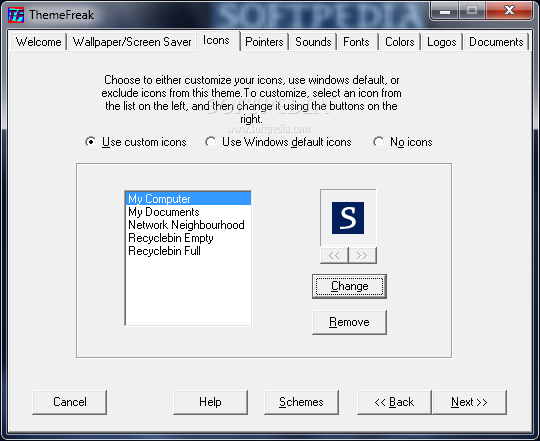
Task: Select Network Neighbourhood list entry
Action: point(188,225)
